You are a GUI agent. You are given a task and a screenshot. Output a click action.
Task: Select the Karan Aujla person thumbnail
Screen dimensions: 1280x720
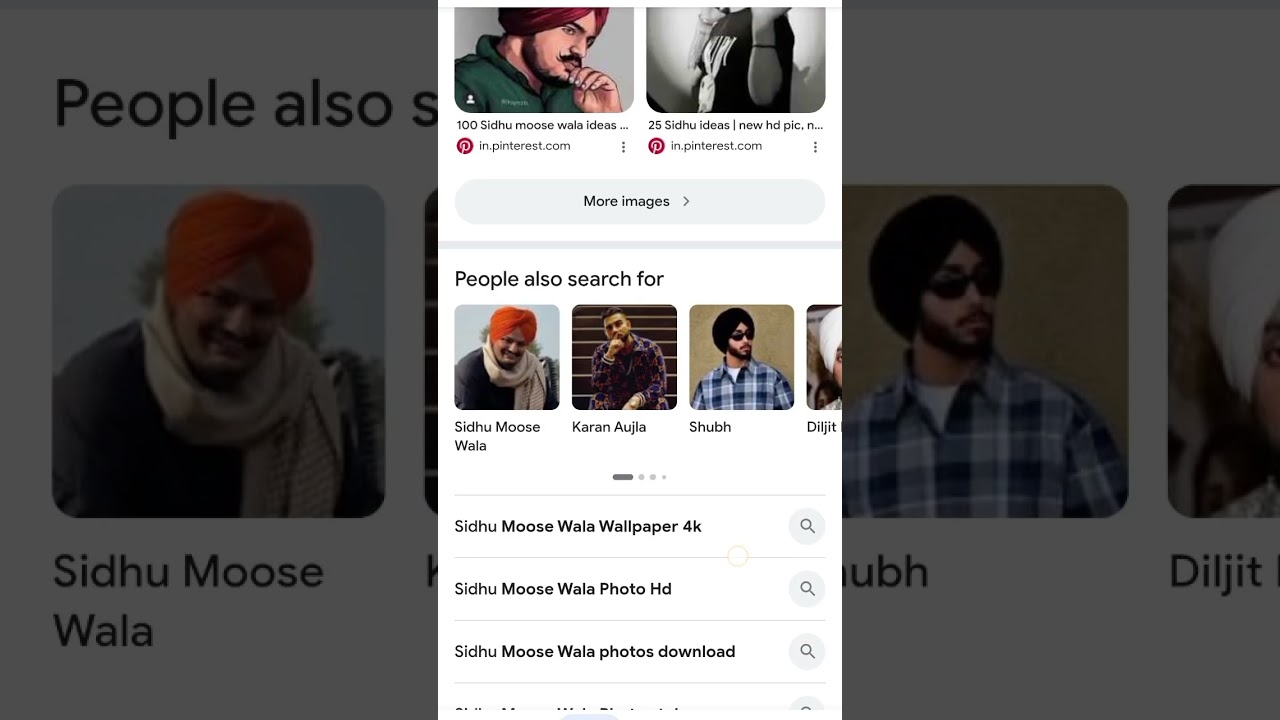(x=624, y=357)
